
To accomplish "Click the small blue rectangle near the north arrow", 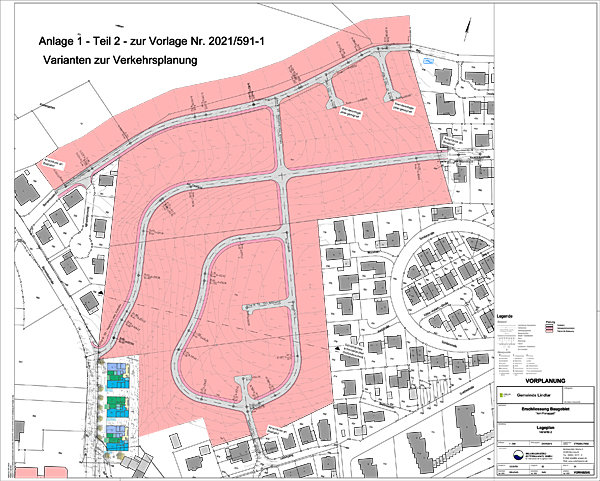I will [428, 62].
